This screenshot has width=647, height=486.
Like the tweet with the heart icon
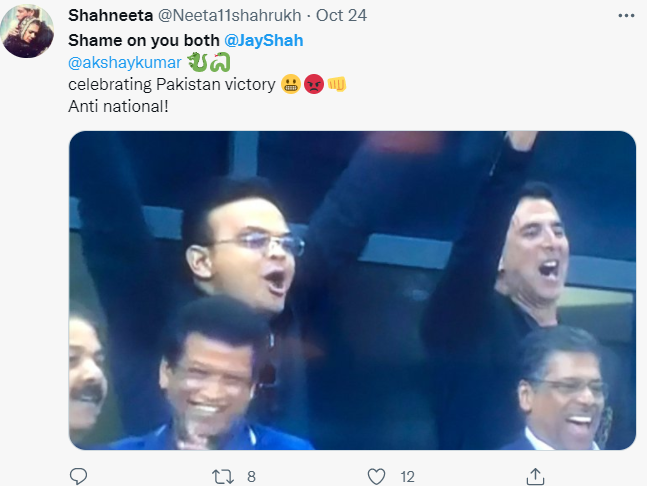click(x=376, y=476)
